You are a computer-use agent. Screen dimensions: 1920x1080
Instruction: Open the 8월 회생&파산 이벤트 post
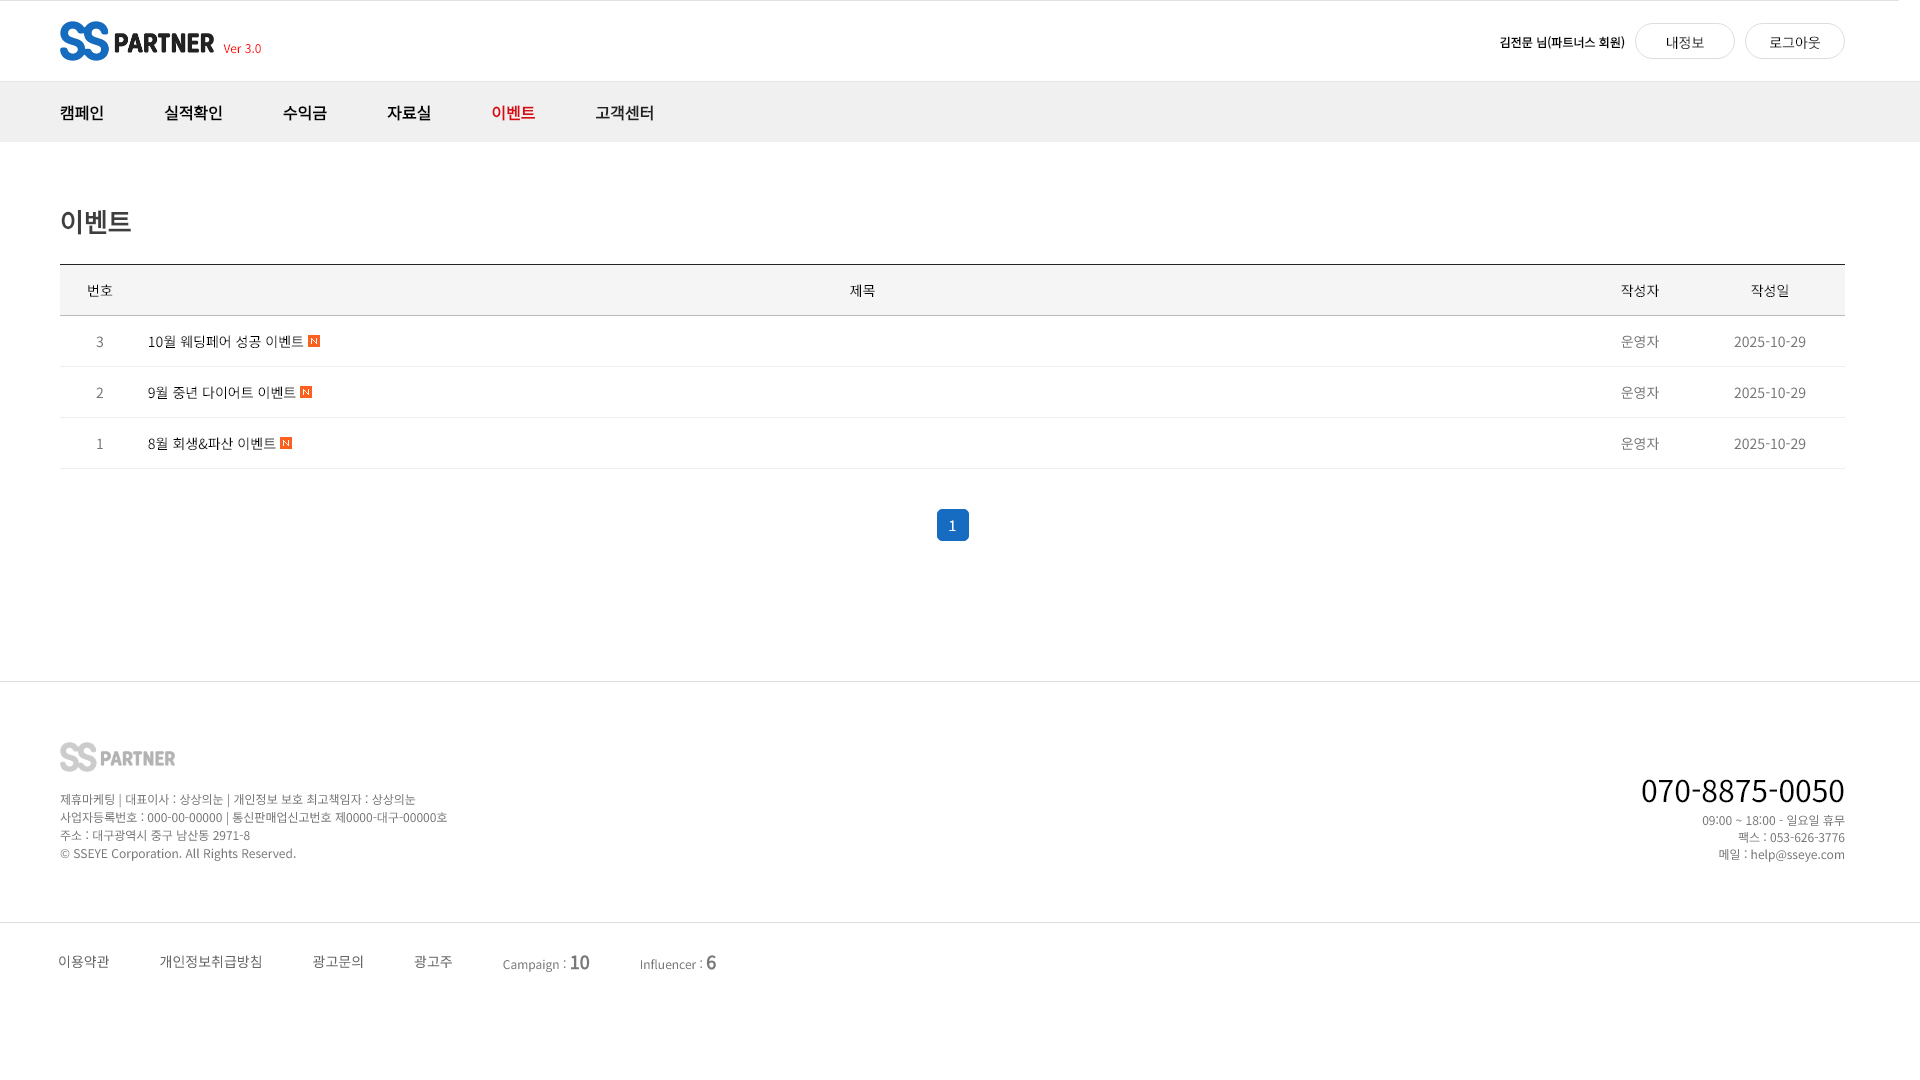coord(211,443)
